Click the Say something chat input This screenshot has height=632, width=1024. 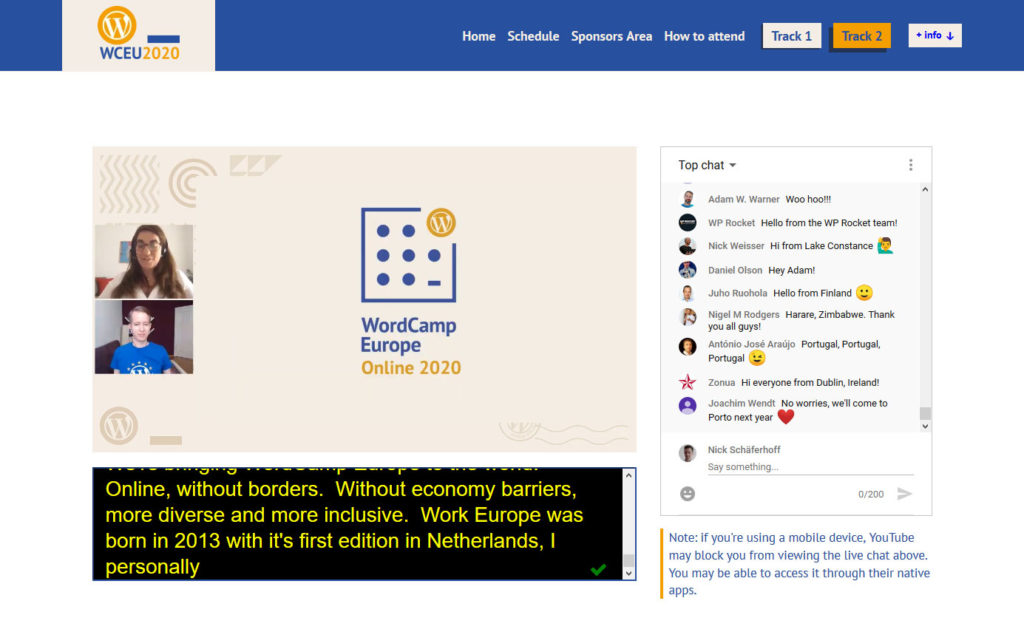tap(810, 467)
